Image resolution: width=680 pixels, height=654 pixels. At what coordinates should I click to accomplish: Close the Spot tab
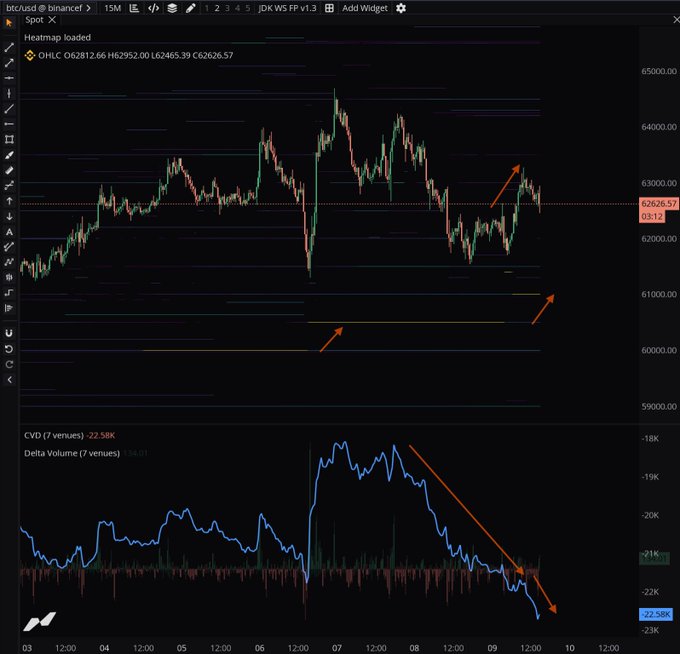point(52,20)
